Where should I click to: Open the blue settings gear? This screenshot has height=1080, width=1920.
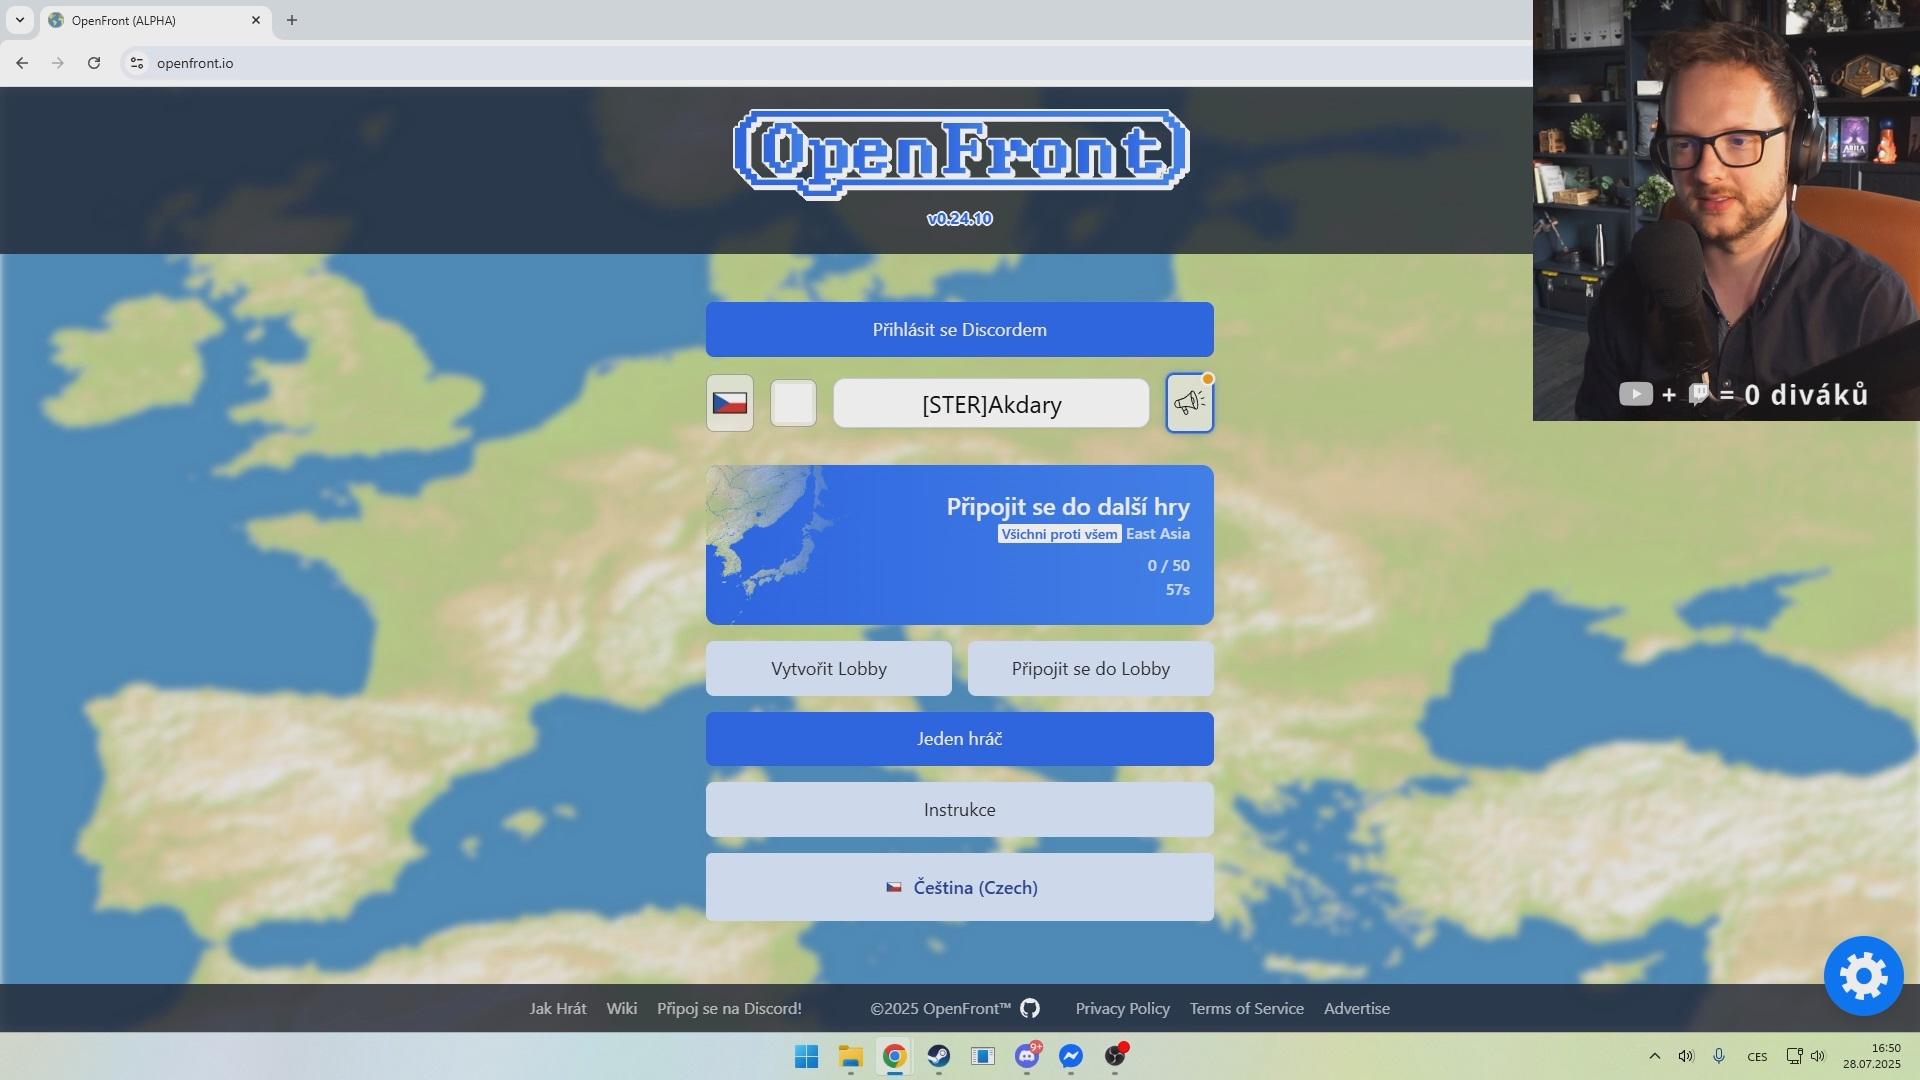coord(1863,975)
